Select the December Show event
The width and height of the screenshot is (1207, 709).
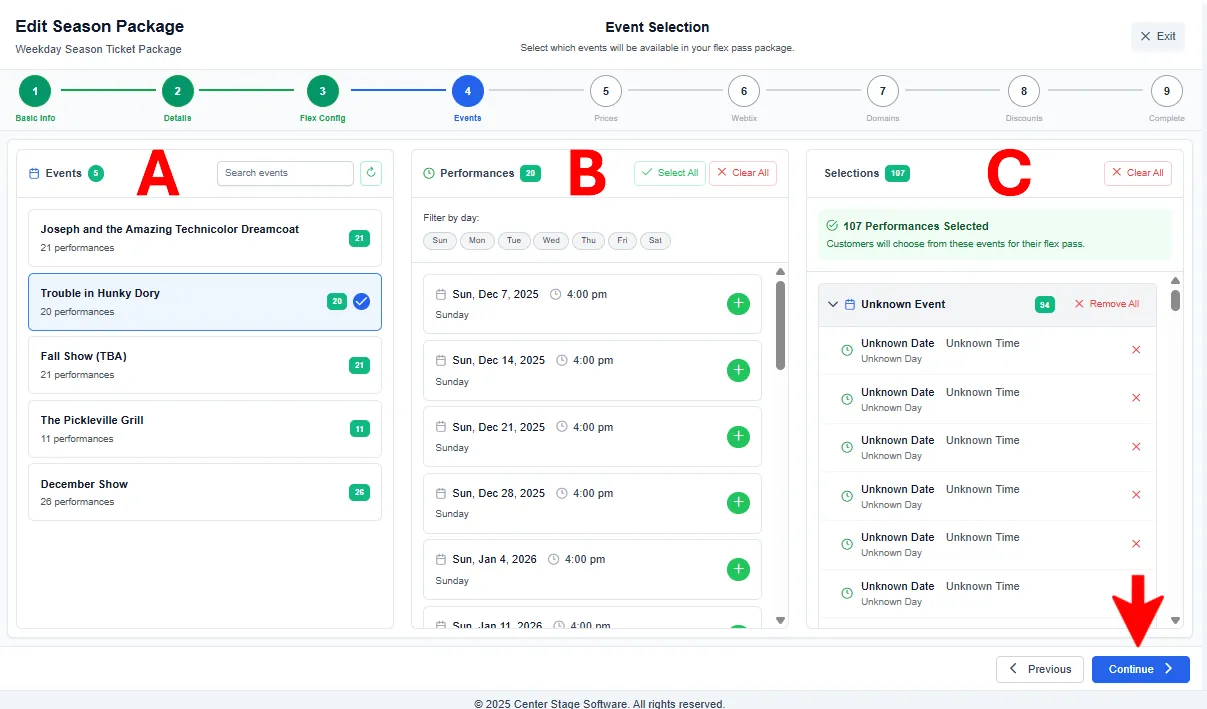(x=205, y=492)
